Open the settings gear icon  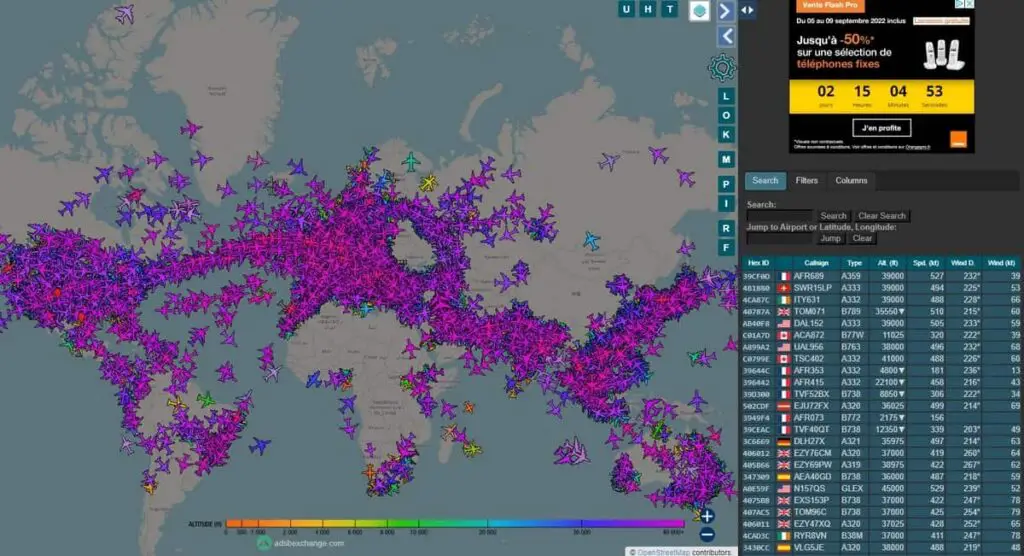[x=722, y=67]
